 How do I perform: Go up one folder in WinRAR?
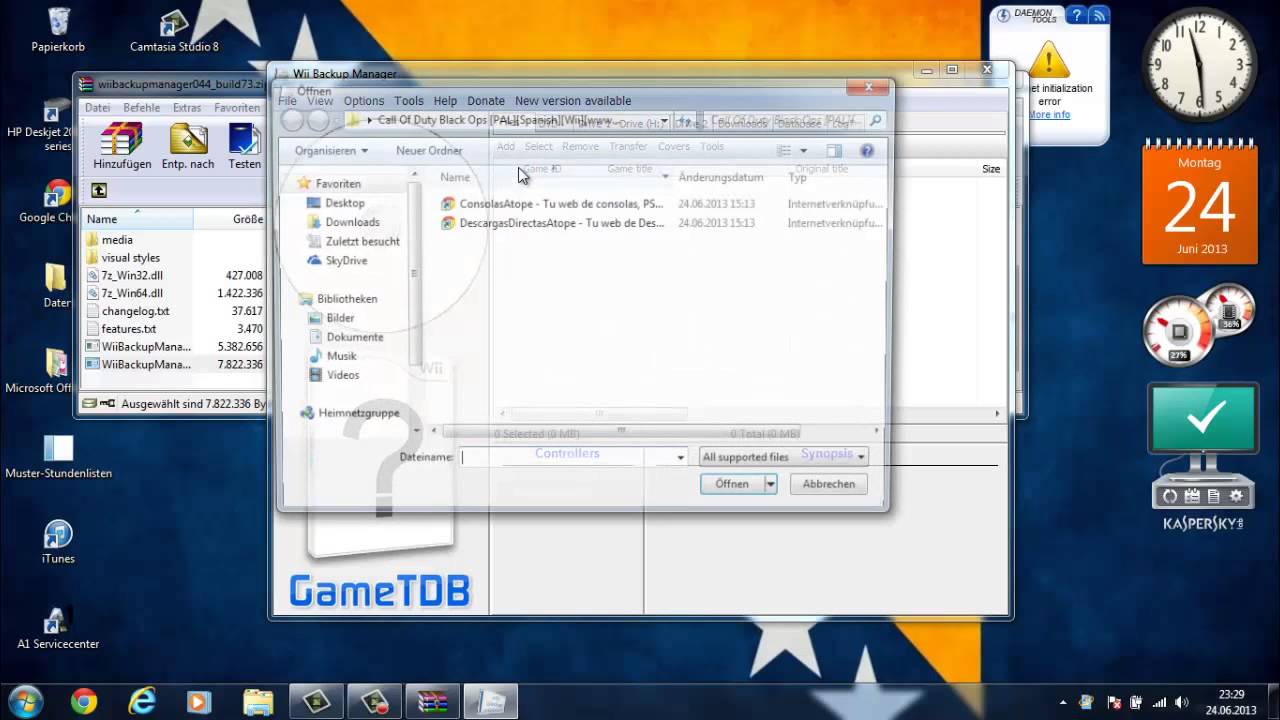click(99, 190)
